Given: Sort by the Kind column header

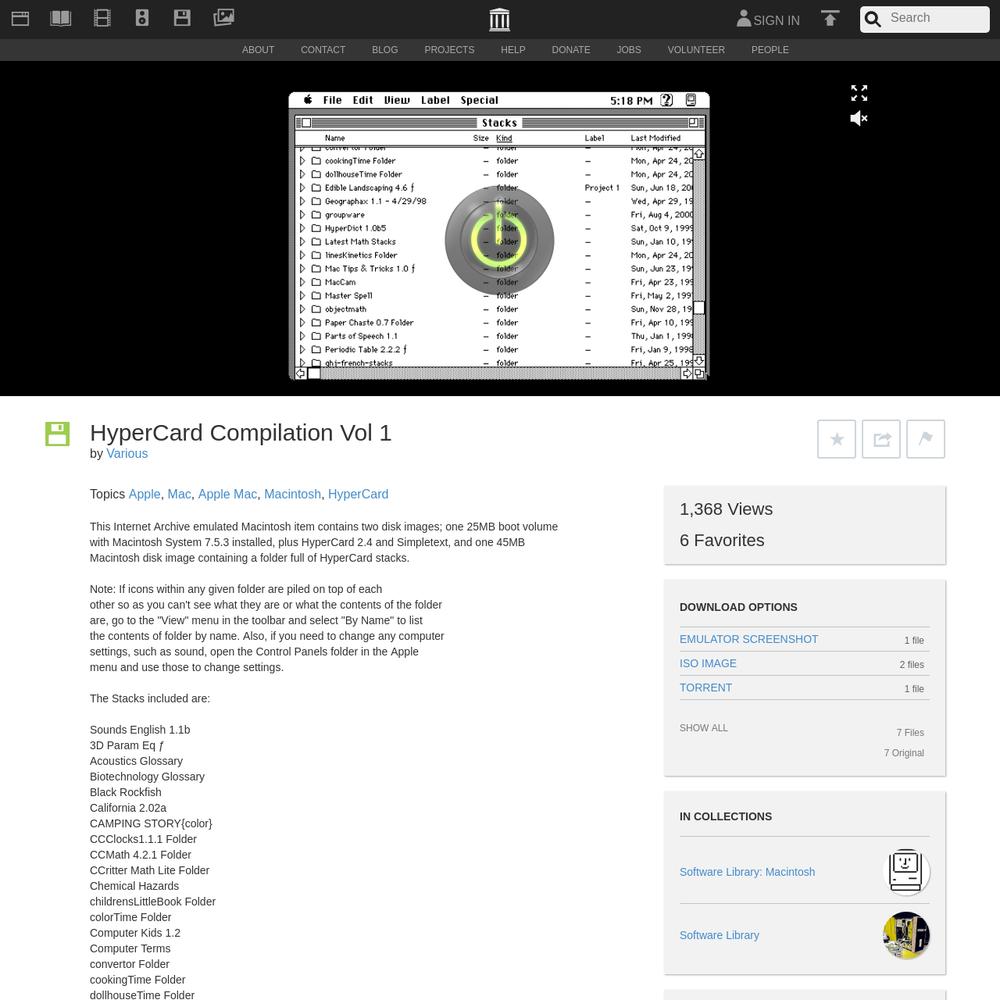Looking at the screenshot, I should (x=504, y=138).
